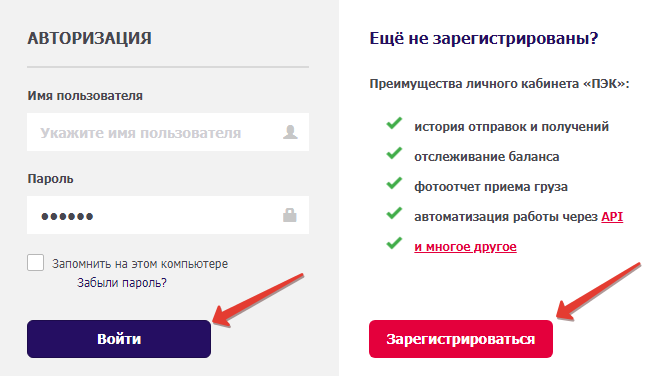Image resolution: width=663 pixels, height=376 pixels.
Task: Click the «Имя пользователя» field label
Action: click(85, 96)
